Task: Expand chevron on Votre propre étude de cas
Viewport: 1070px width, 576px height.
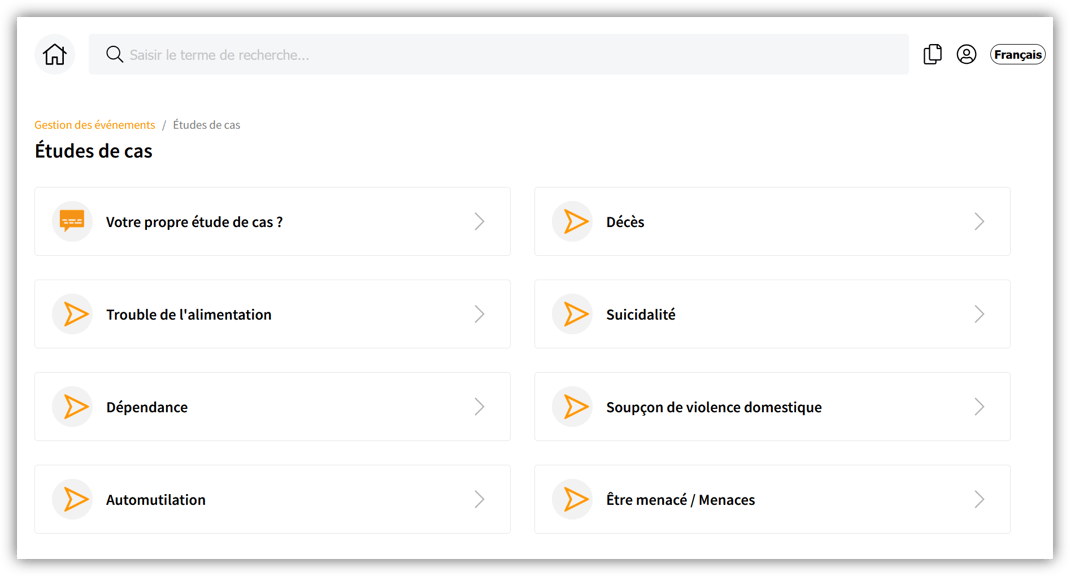Action: point(479,221)
